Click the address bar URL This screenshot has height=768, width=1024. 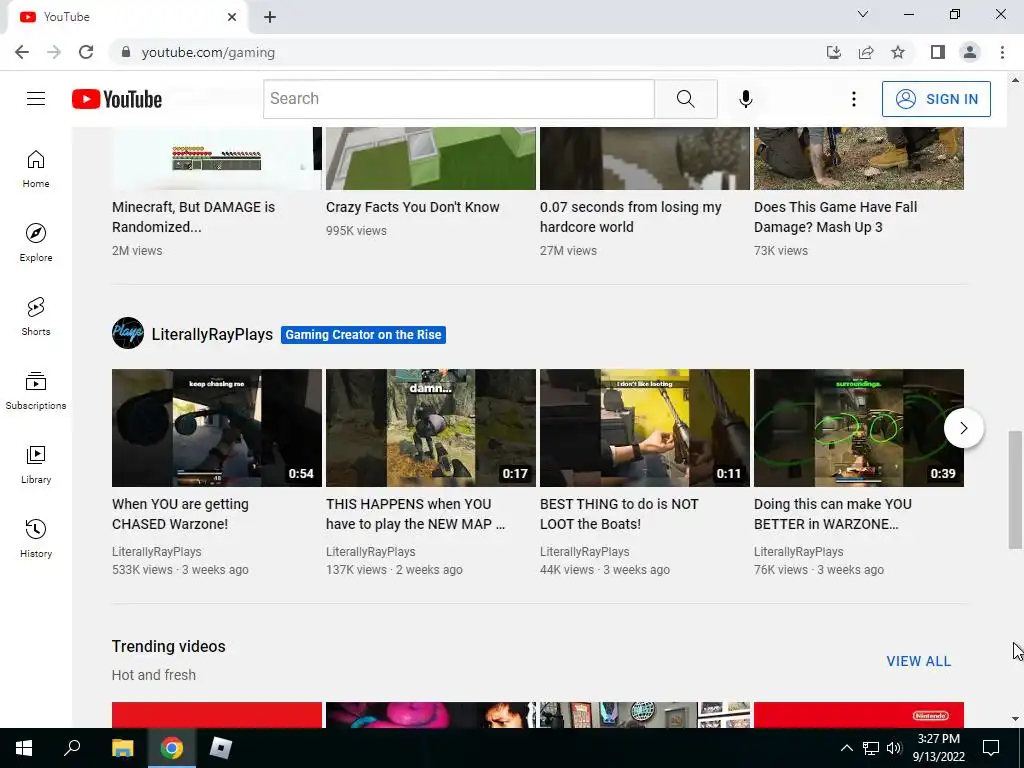click(x=208, y=52)
